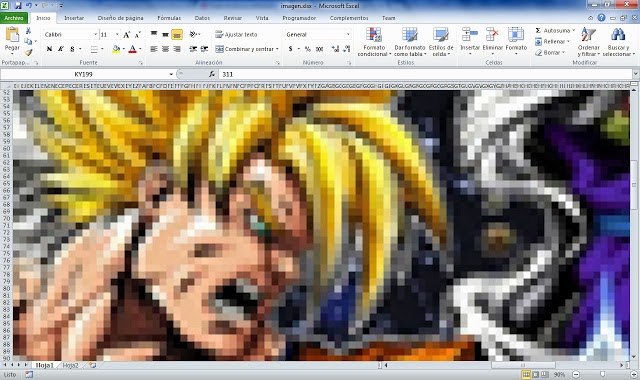Click the Name Box showing KY199
The height and width of the screenshot is (380, 640).
click(84, 74)
